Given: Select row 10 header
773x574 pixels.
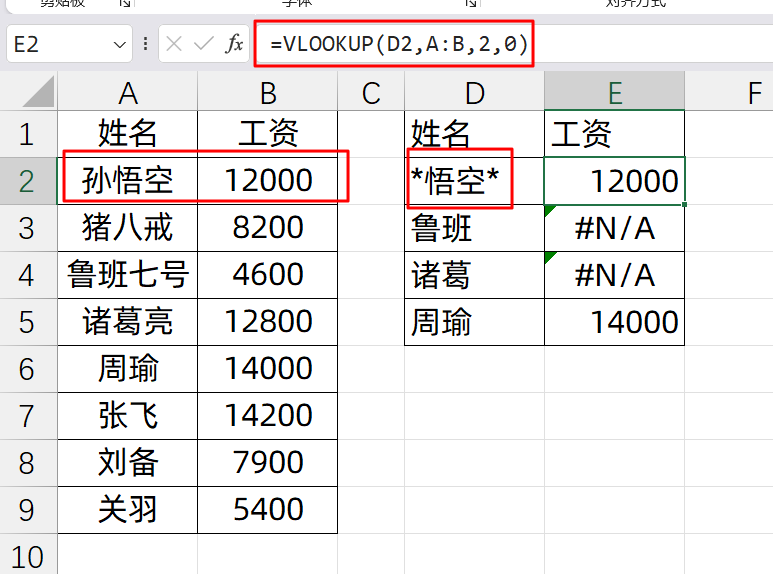Looking at the screenshot, I should [28, 554].
